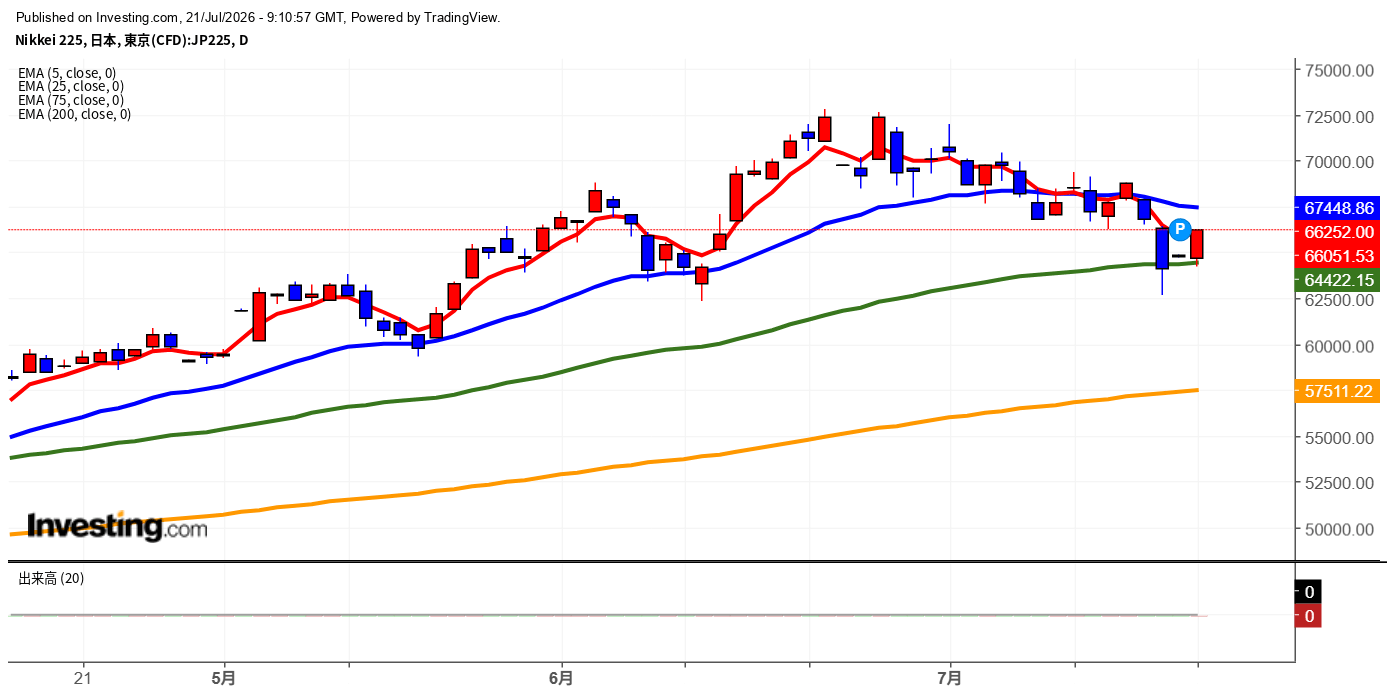Click the highest red candlestick near 72500

point(825,128)
